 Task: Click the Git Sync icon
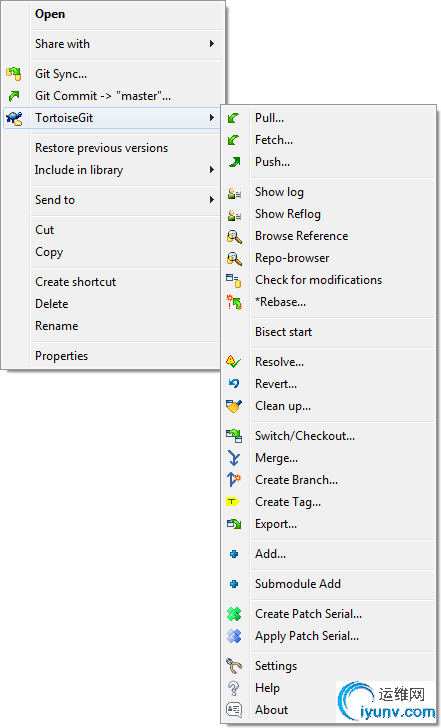[14, 73]
